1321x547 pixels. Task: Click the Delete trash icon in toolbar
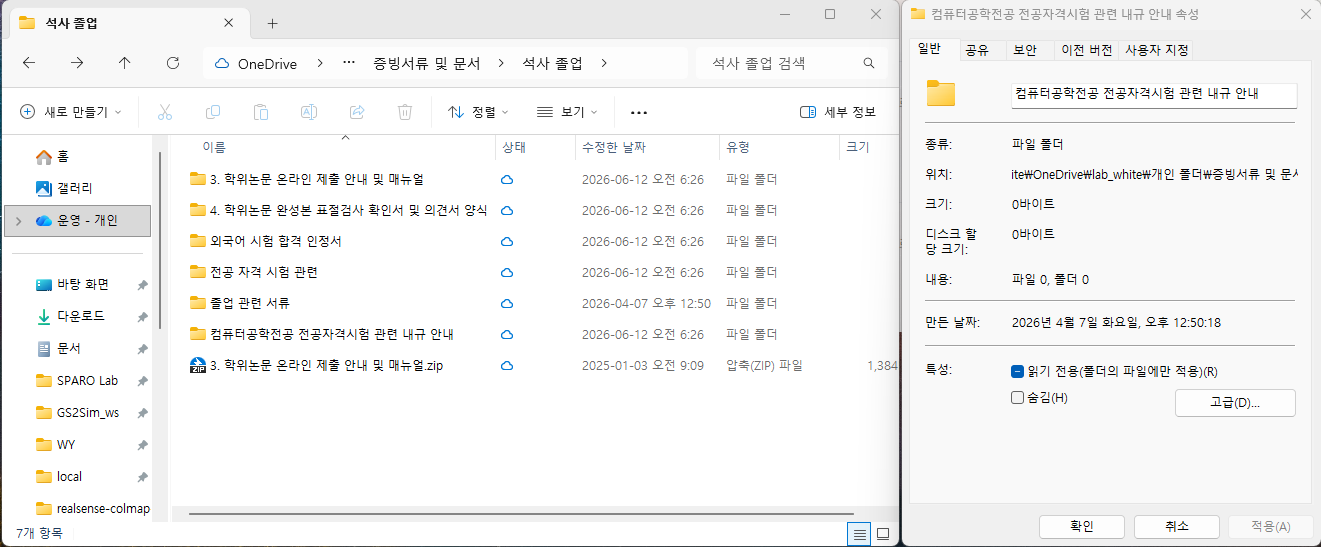pyautogui.click(x=405, y=112)
